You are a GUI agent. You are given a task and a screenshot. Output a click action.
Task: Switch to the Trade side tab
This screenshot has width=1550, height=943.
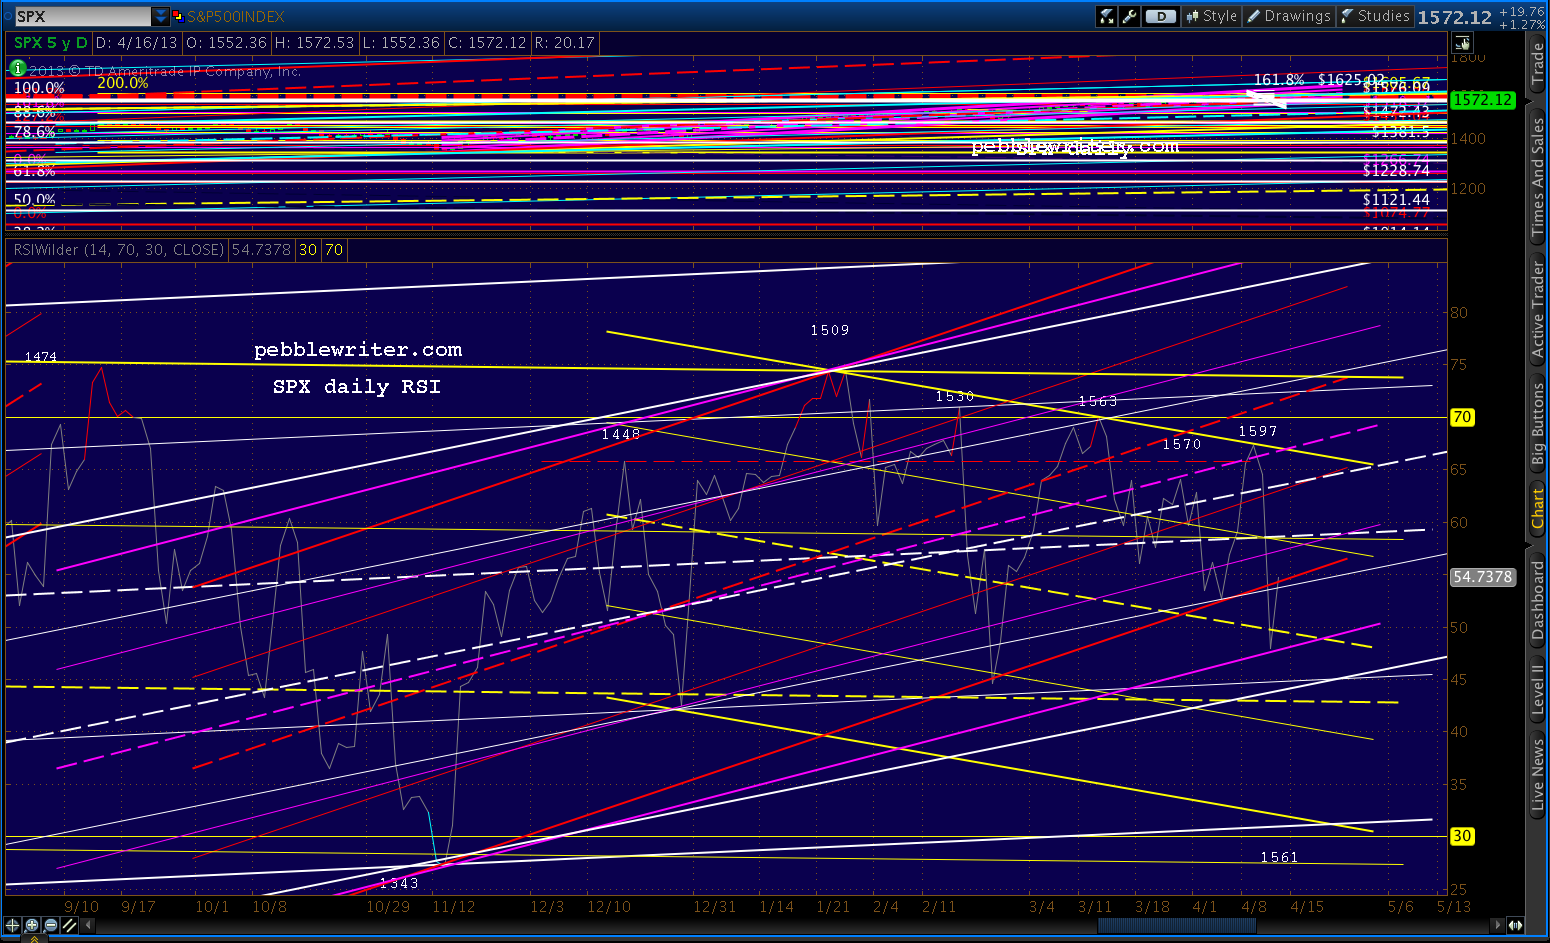point(1537,63)
